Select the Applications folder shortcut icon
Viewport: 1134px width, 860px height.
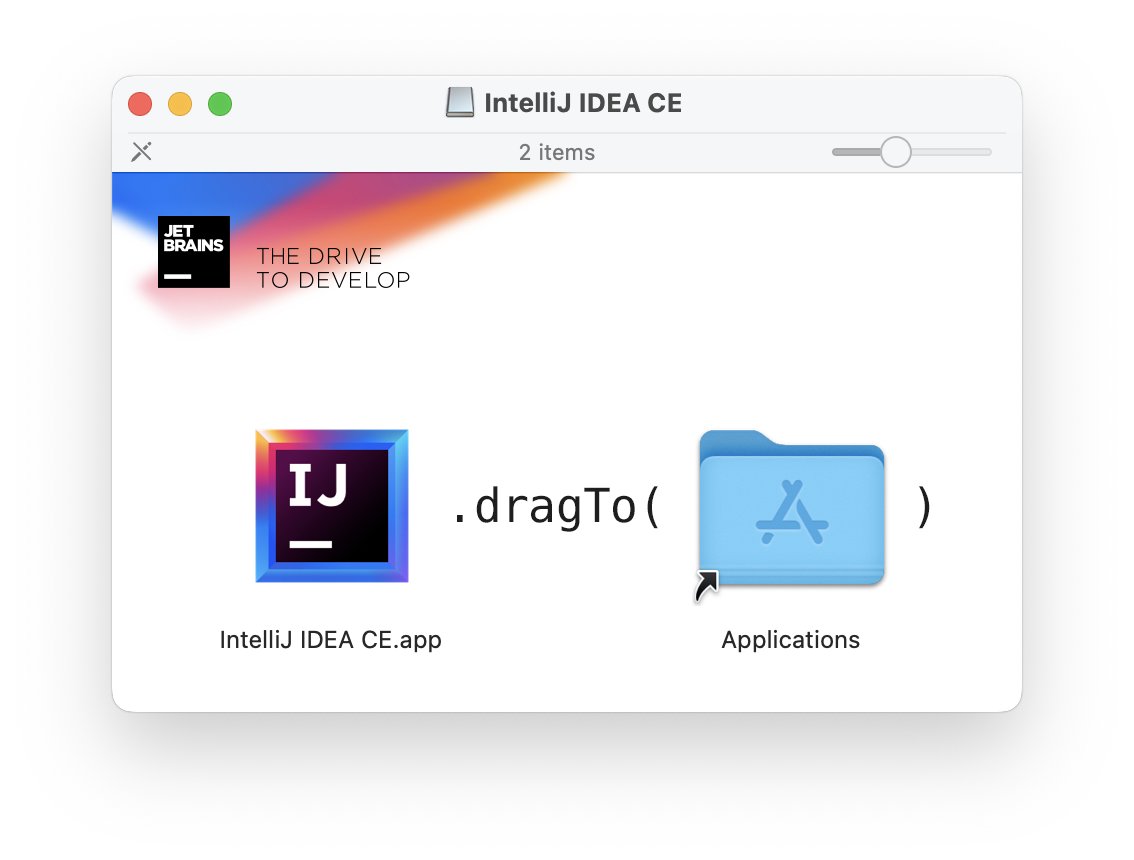791,510
